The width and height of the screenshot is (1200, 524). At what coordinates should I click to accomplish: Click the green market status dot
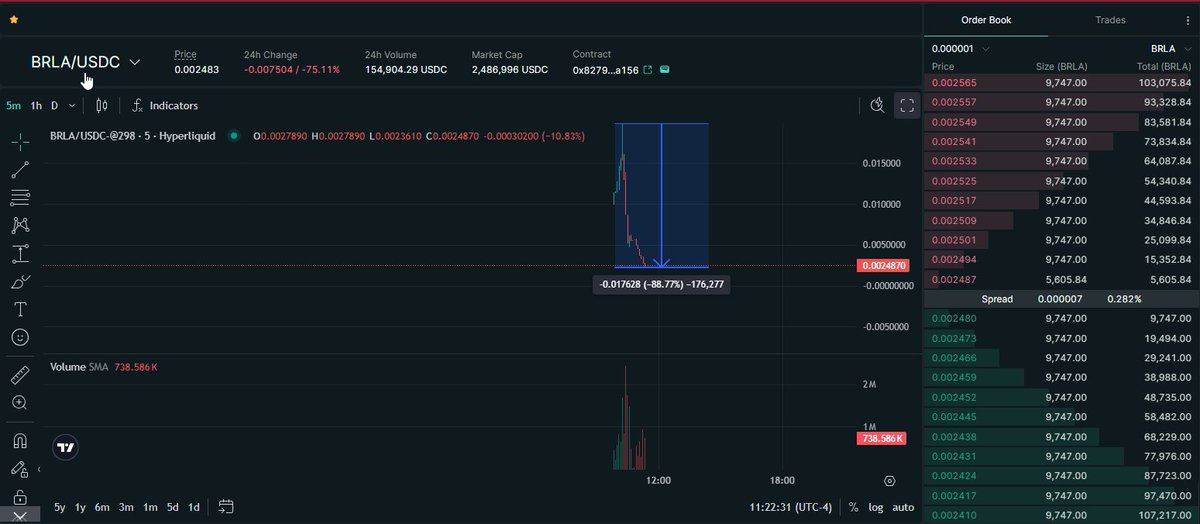pos(234,135)
